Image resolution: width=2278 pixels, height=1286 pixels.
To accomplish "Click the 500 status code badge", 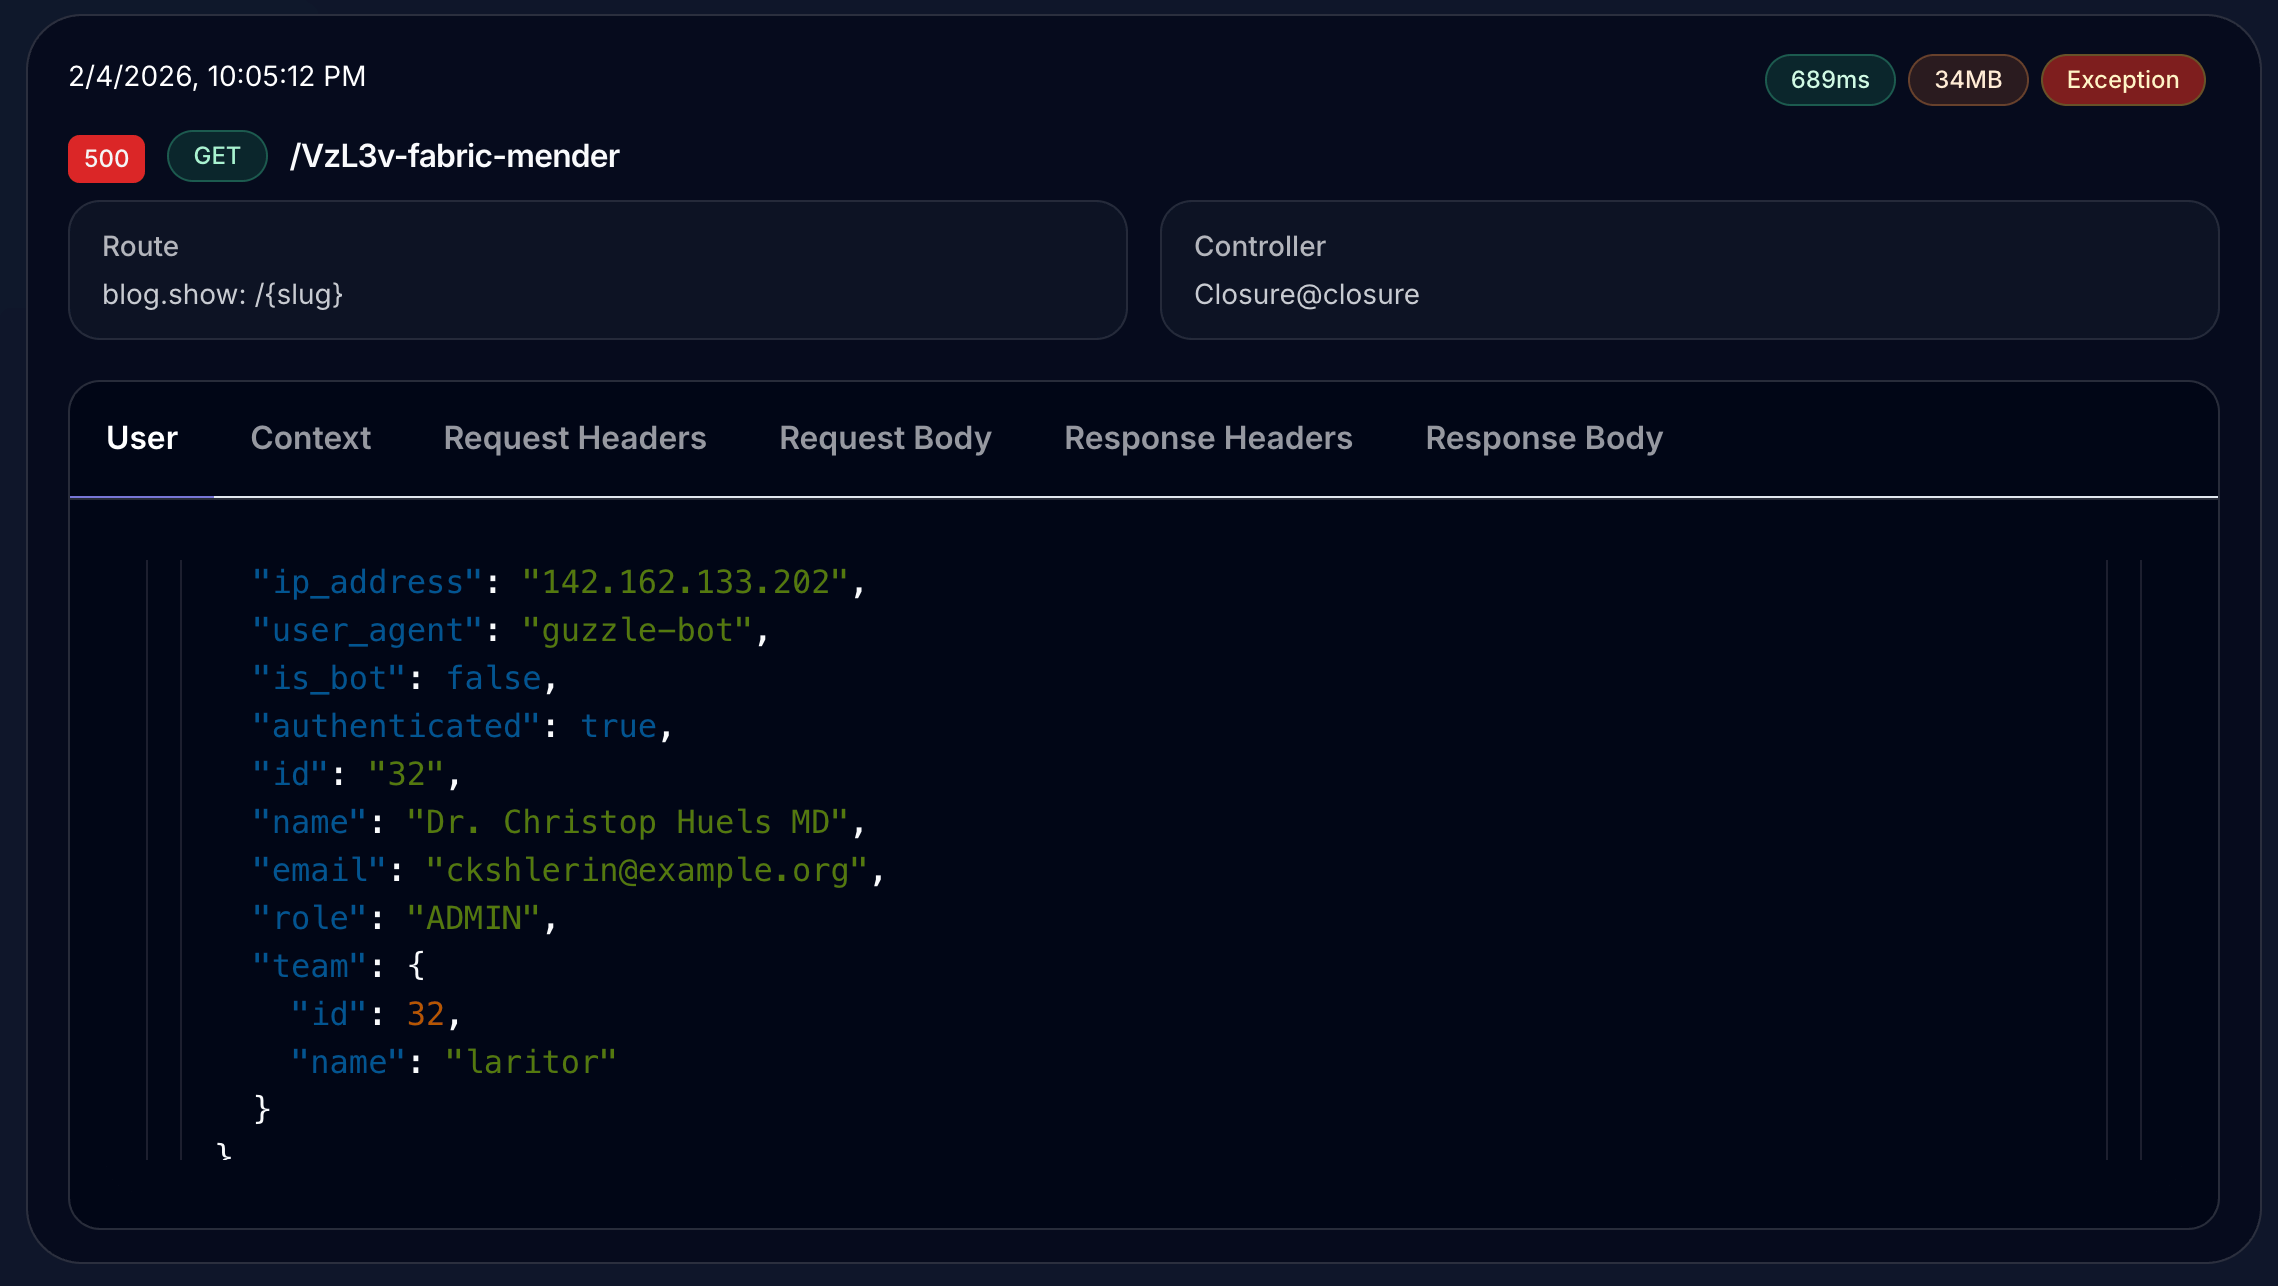I will (x=106, y=158).
